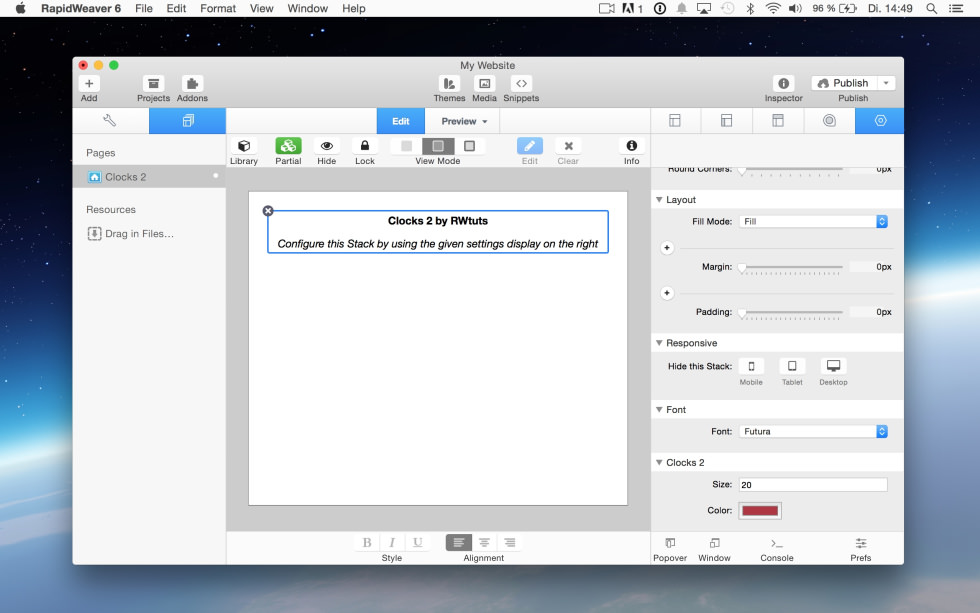Open second inspector layout tab
The height and width of the screenshot is (613, 980).
point(726,121)
